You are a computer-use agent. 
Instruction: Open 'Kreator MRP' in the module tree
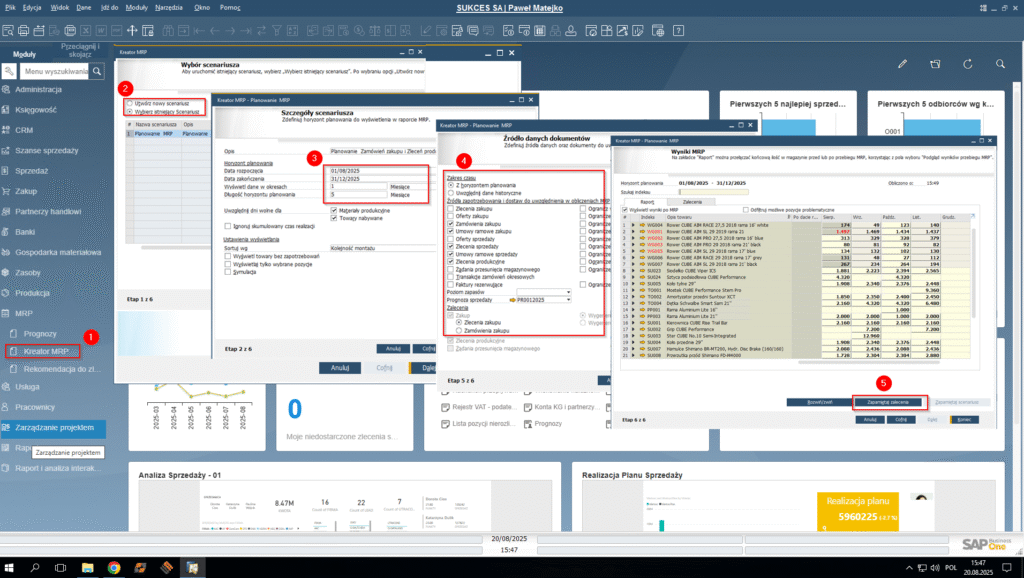[x=46, y=351]
